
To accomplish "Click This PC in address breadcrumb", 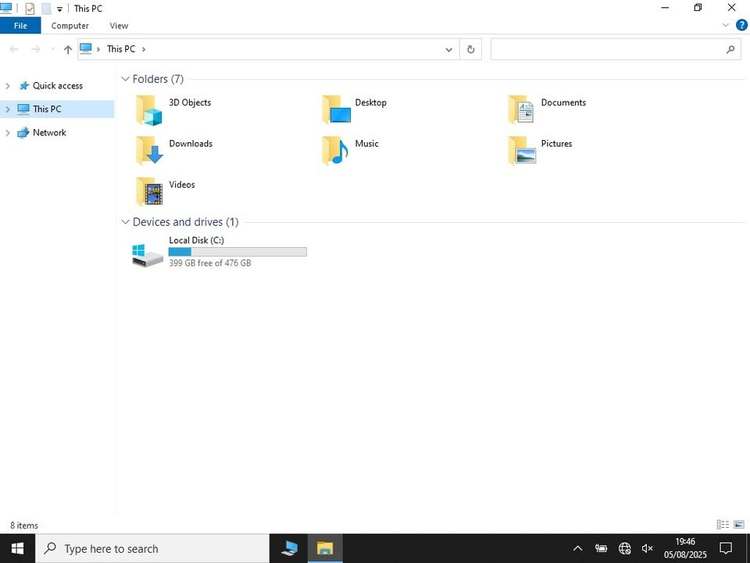I will pyautogui.click(x=121, y=49).
